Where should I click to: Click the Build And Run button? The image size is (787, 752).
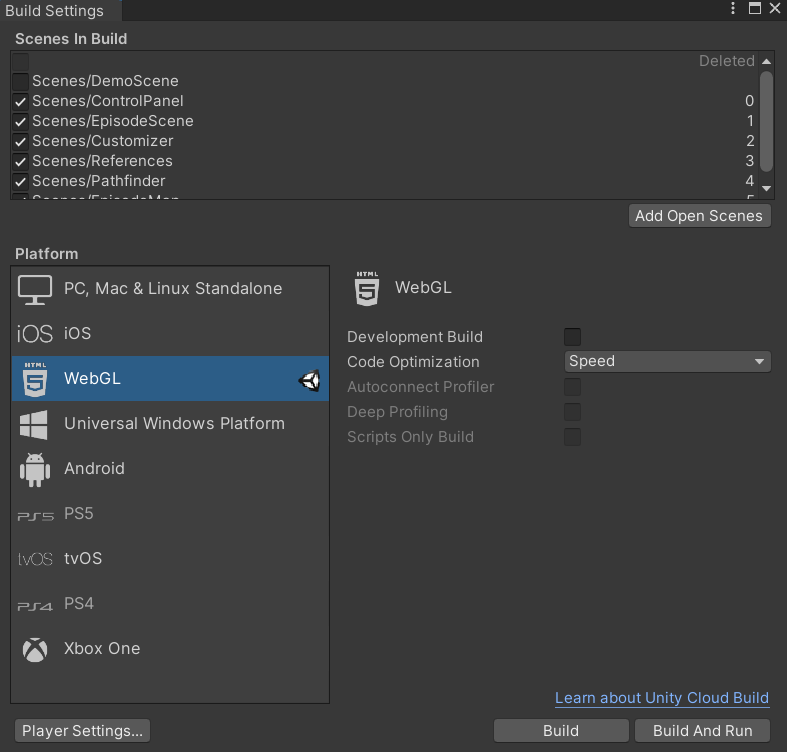(702, 731)
